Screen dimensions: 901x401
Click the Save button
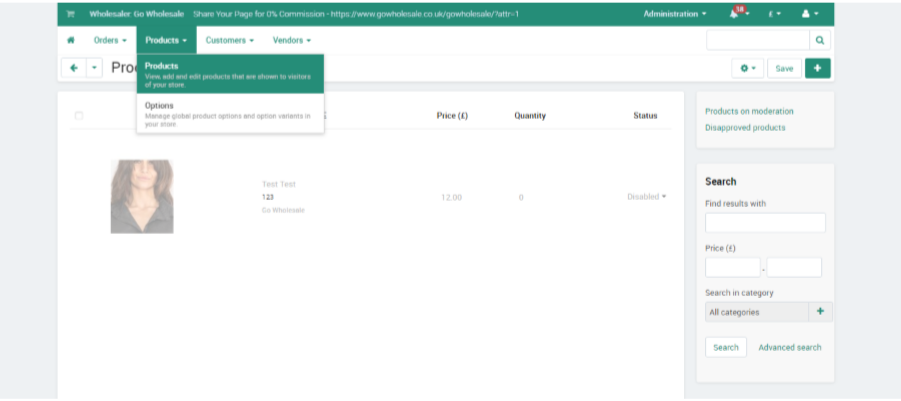tap(784, 68)
